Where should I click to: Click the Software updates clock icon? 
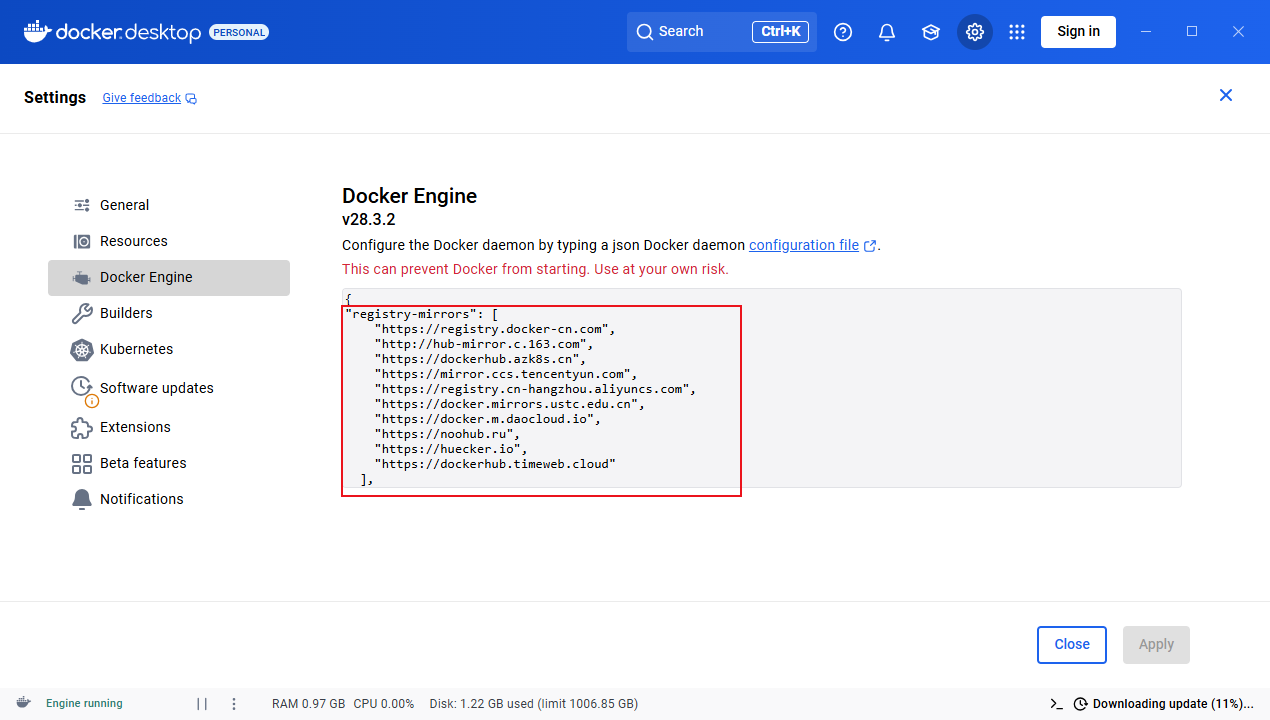[x=82, y=387]
